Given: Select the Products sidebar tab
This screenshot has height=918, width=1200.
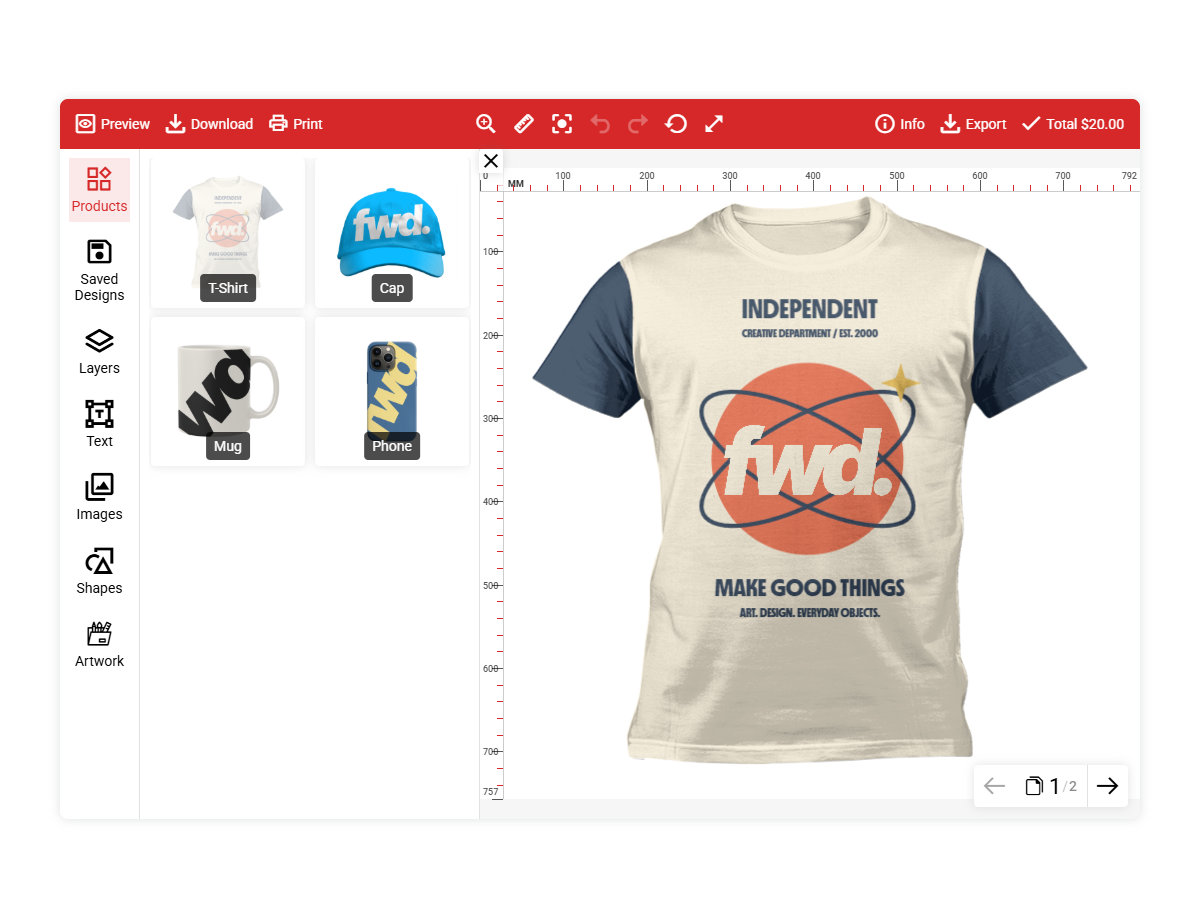Looking at the screenshot, I should (x=99, y=190).
